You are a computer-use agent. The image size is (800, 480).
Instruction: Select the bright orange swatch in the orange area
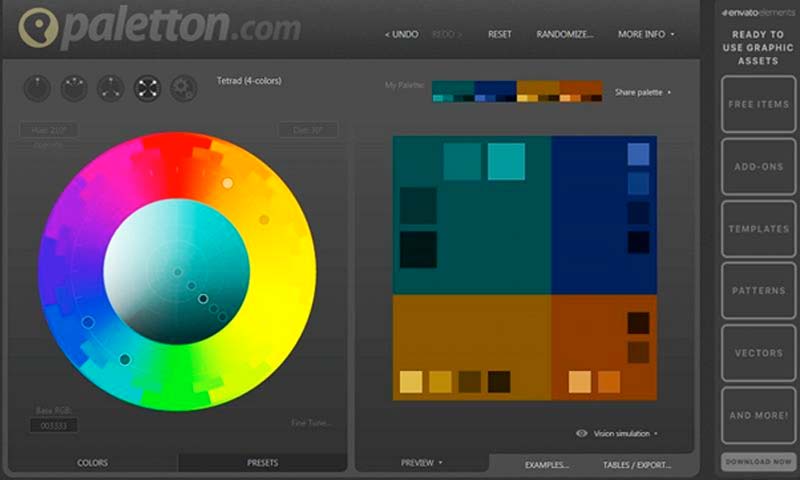pyautogui.click(x=609, y=382)
